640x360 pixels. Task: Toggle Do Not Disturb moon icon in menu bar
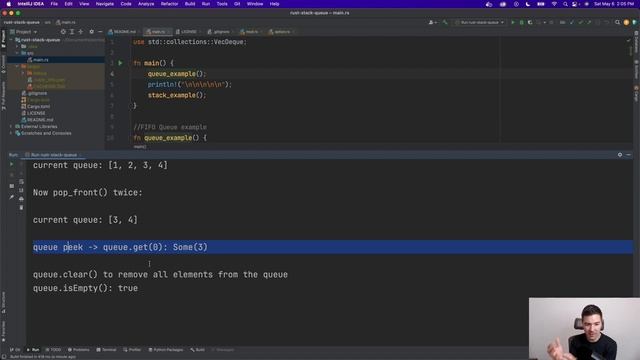point(528,4)
